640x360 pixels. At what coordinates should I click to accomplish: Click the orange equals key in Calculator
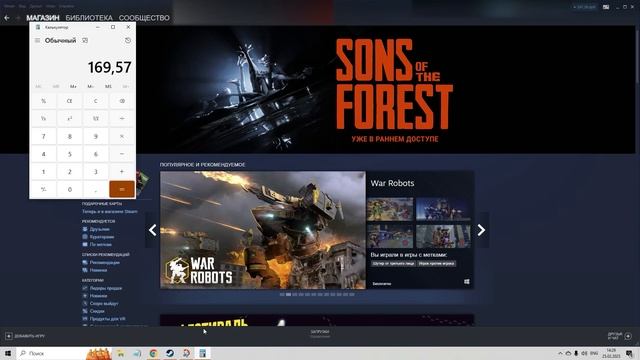[122, 189]
